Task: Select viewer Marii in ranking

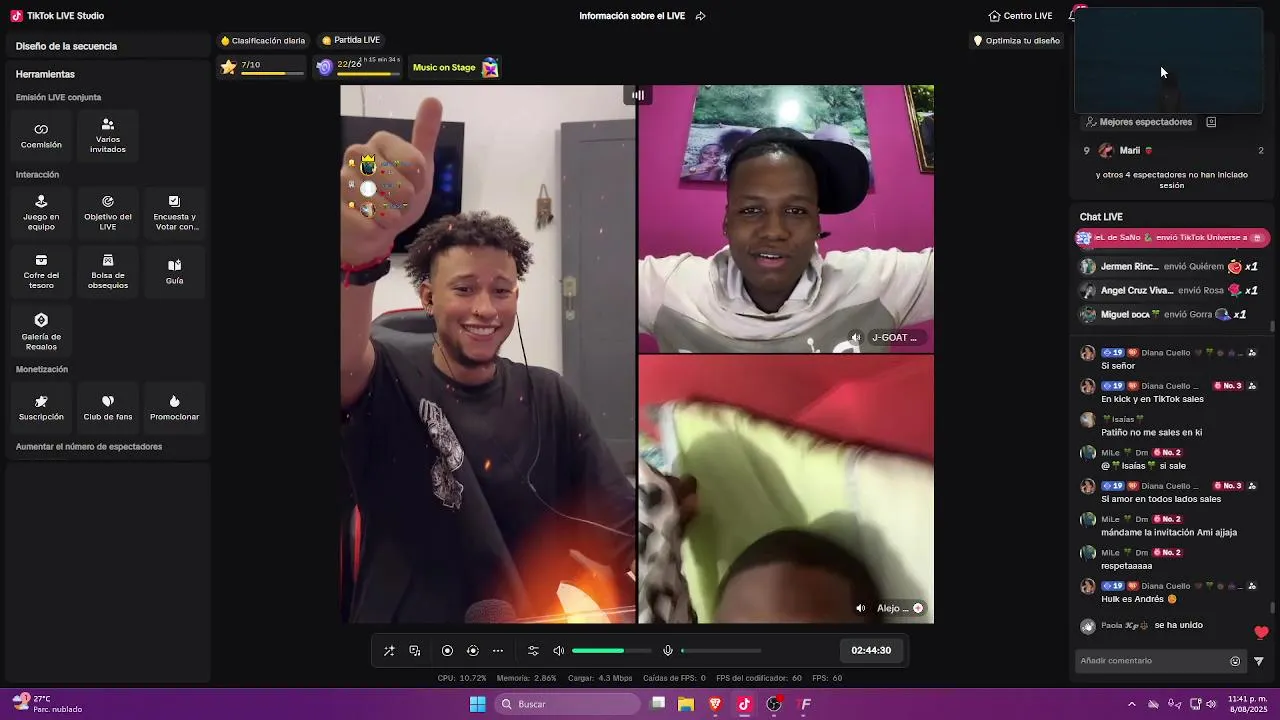Action: (1174, 150)
